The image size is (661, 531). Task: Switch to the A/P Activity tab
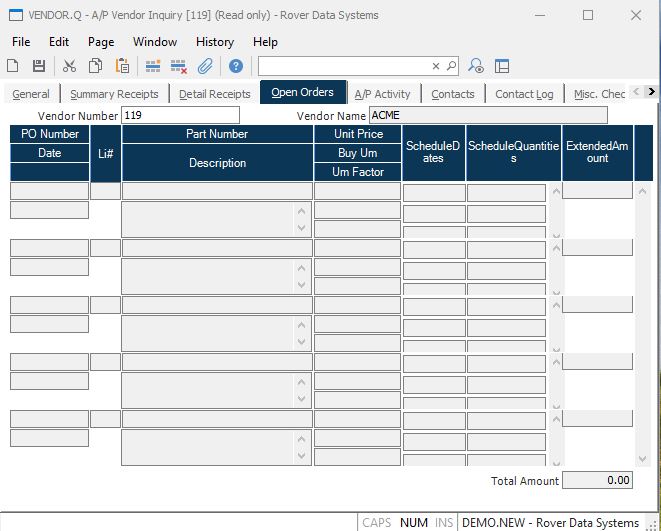coord(382,94)
